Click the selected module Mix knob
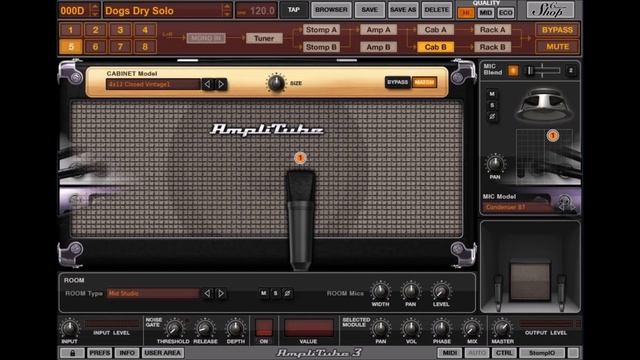The width and height of the screenshot is (640, 360). [471, 328]
